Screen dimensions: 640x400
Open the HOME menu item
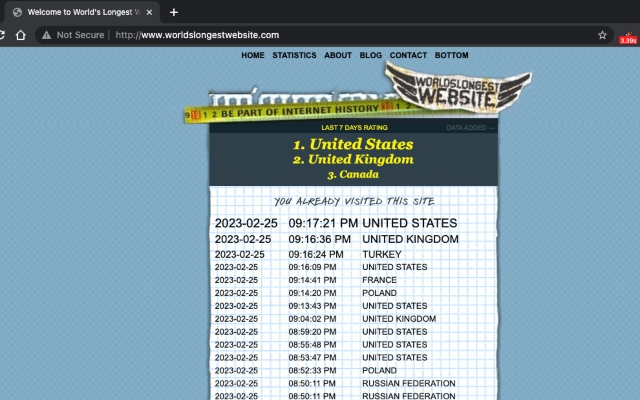click(252, 56)
